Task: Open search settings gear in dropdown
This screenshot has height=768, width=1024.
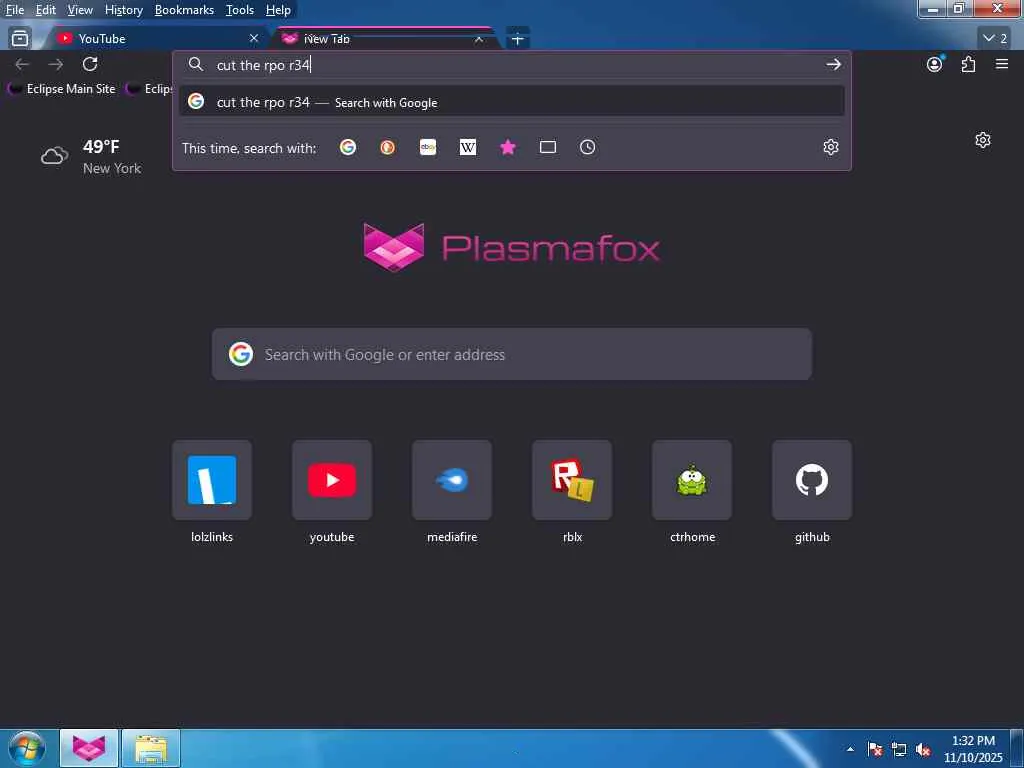Action: pyautogui.click(x=831, y=148)
